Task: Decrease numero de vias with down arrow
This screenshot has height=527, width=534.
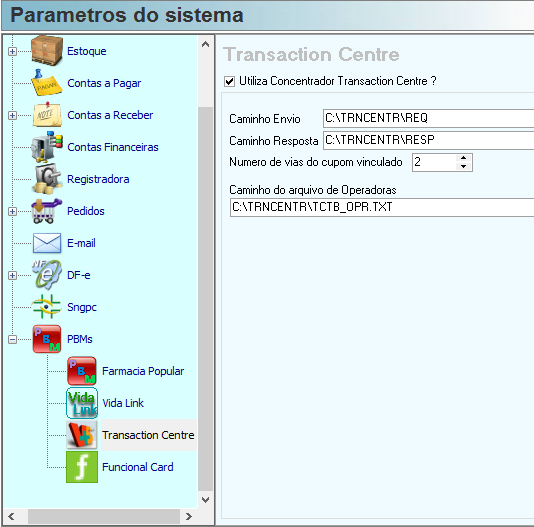Action: click(x=464, y=166)
